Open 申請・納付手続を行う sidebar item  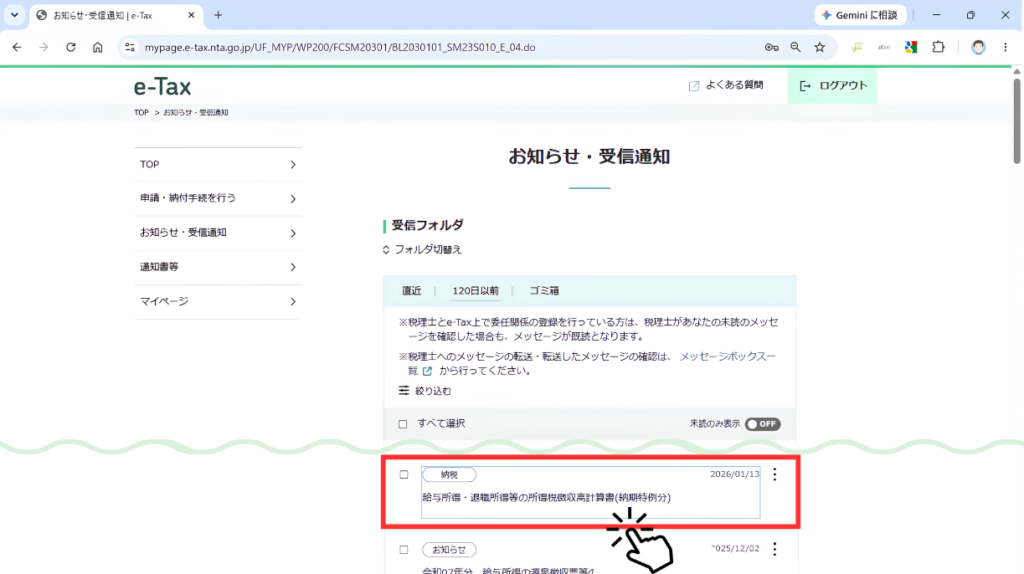click(218, 199)
